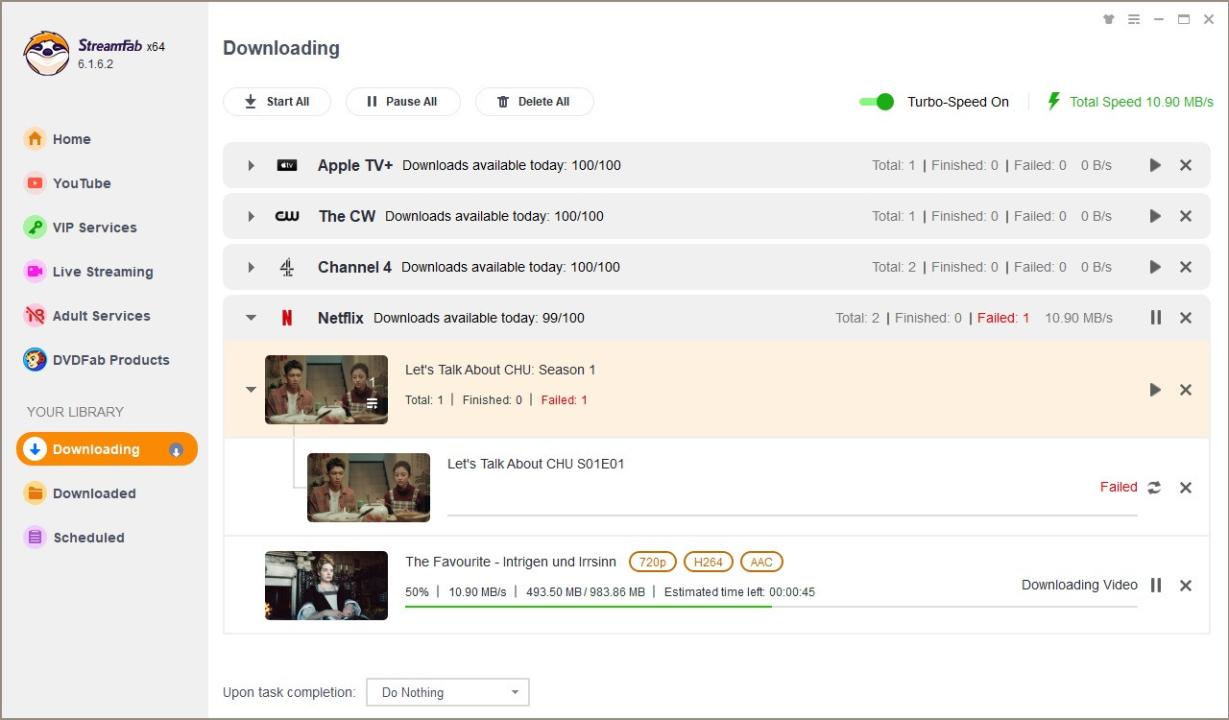Screen dimensions: 1229x720
Task: Open the Downloaded library section
Action: (x=93, y=493)
